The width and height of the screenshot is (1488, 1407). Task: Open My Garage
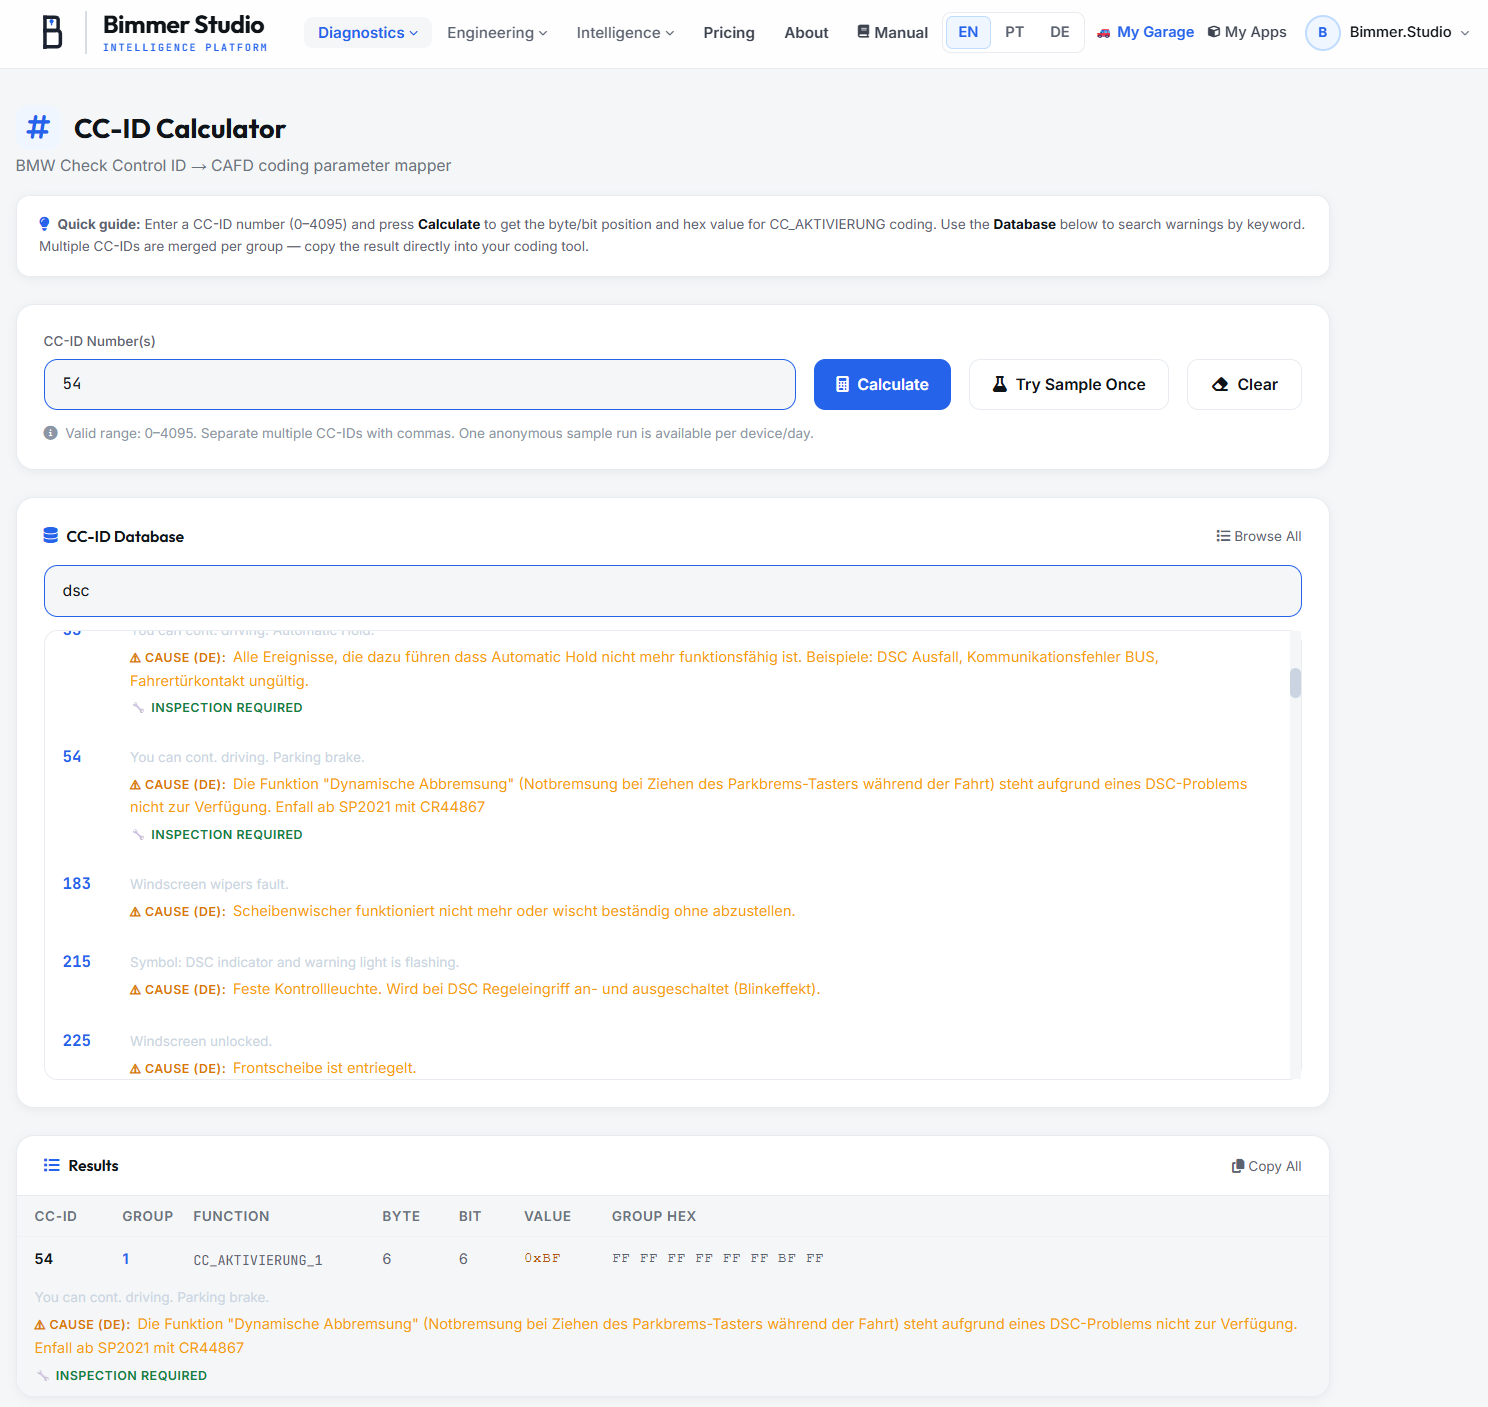pyautogui.click(x=1145, y=32)
